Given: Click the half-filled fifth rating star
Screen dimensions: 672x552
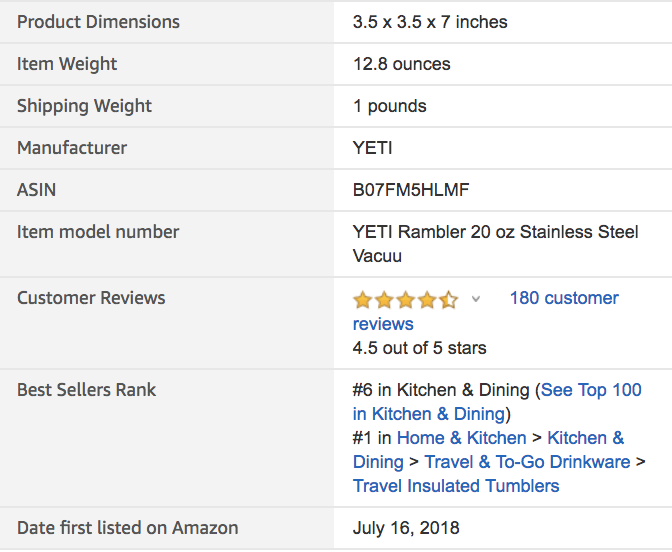Looking at the screenshot, I should tap(449, 299).
